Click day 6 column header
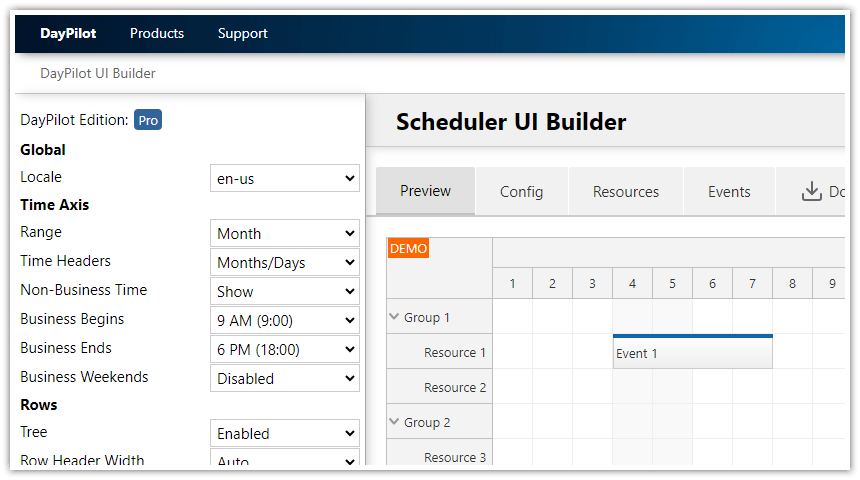 pos(712,283)
